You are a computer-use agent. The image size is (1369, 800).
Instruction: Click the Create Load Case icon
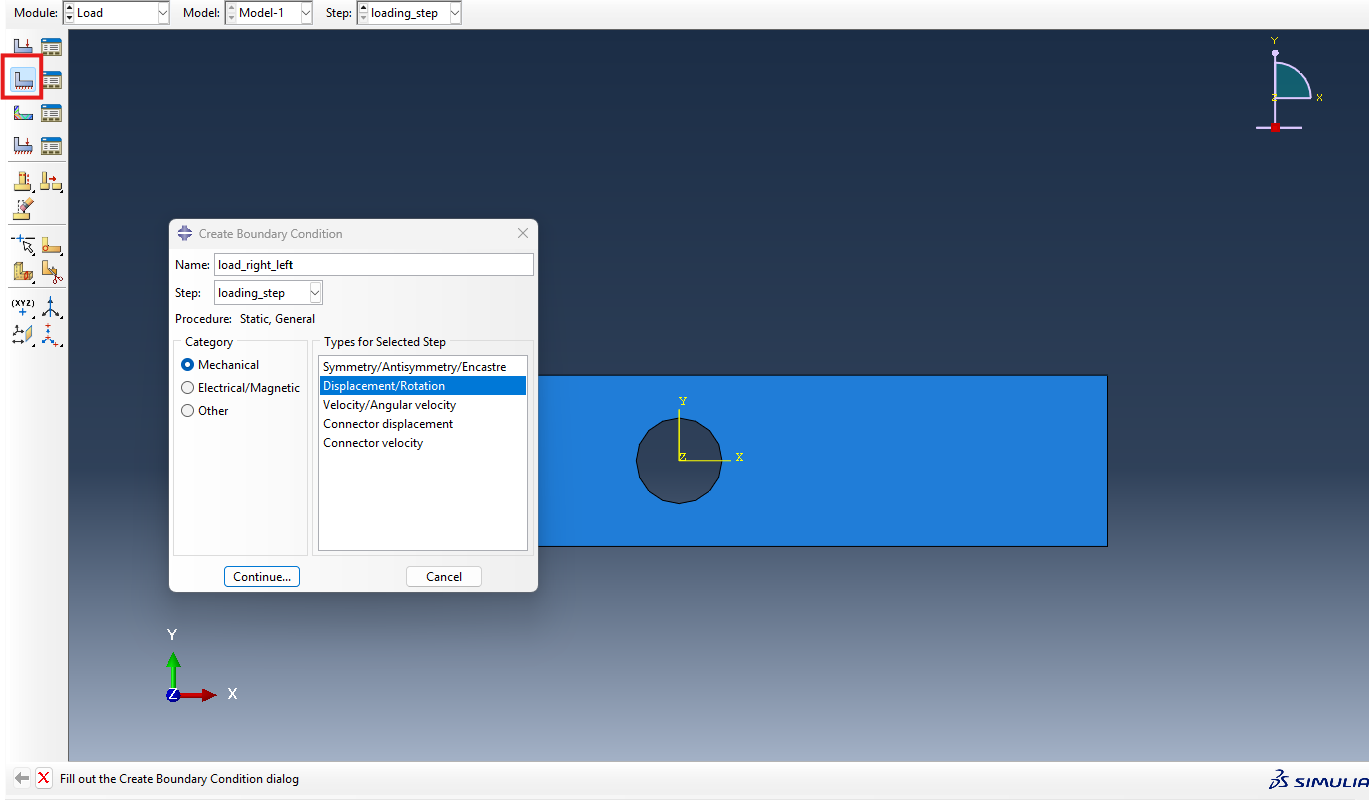[x=22, y=146]
